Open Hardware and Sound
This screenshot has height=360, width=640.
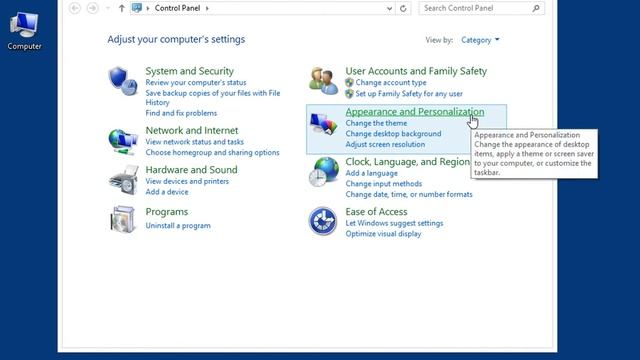point(191,170)
